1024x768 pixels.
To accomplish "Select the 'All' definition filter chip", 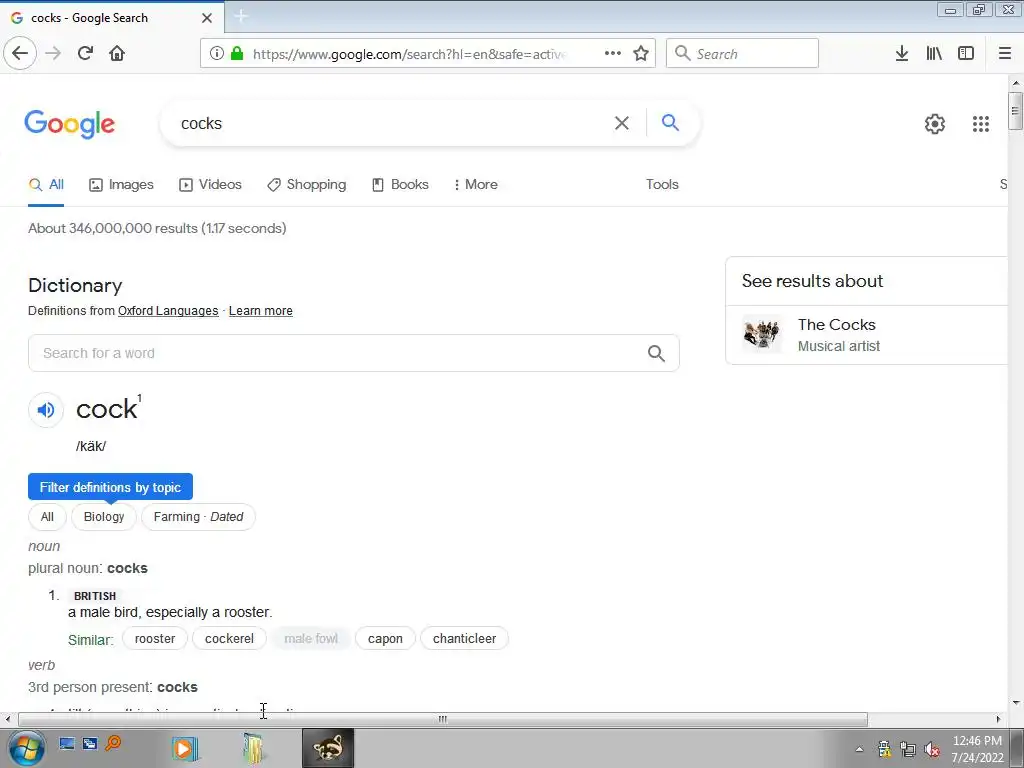I will pos(47,517).
